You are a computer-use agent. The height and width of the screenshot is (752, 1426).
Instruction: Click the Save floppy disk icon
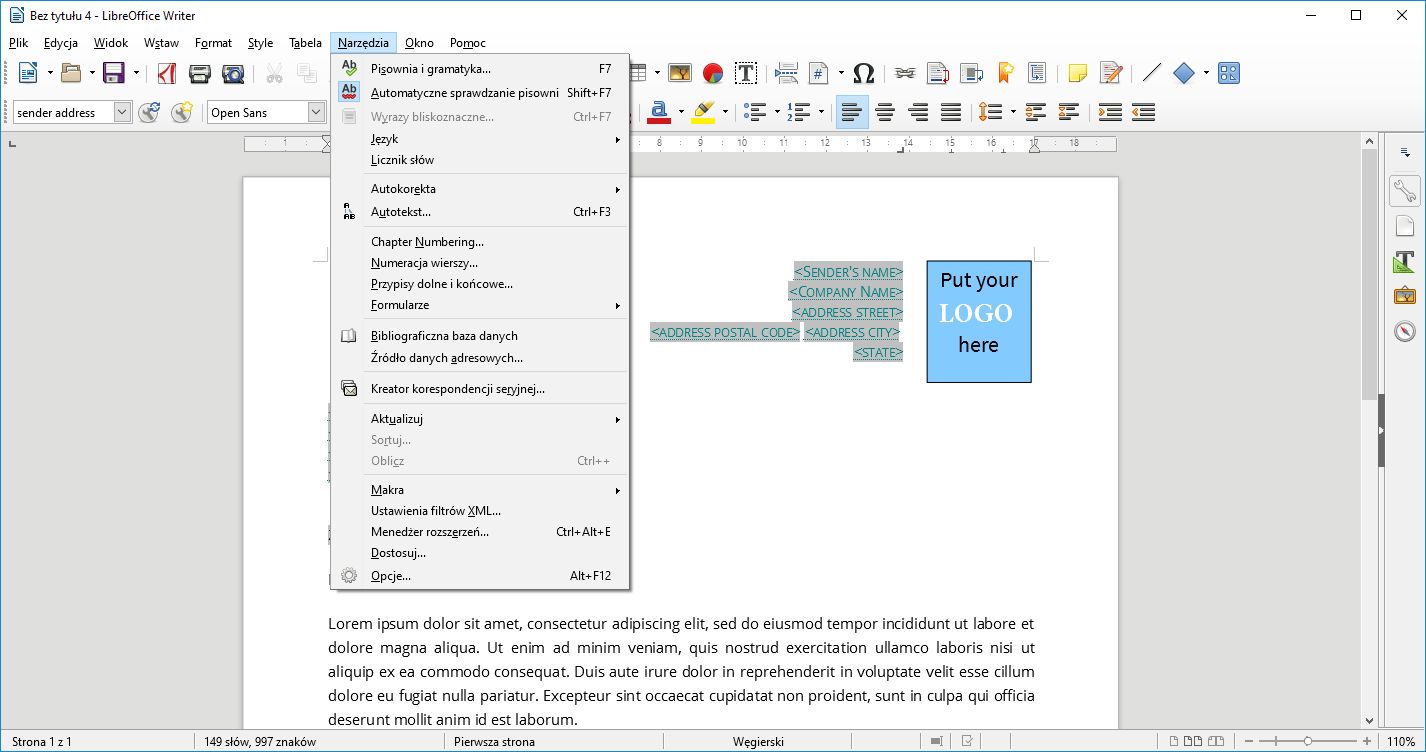(x=113, y=73)
